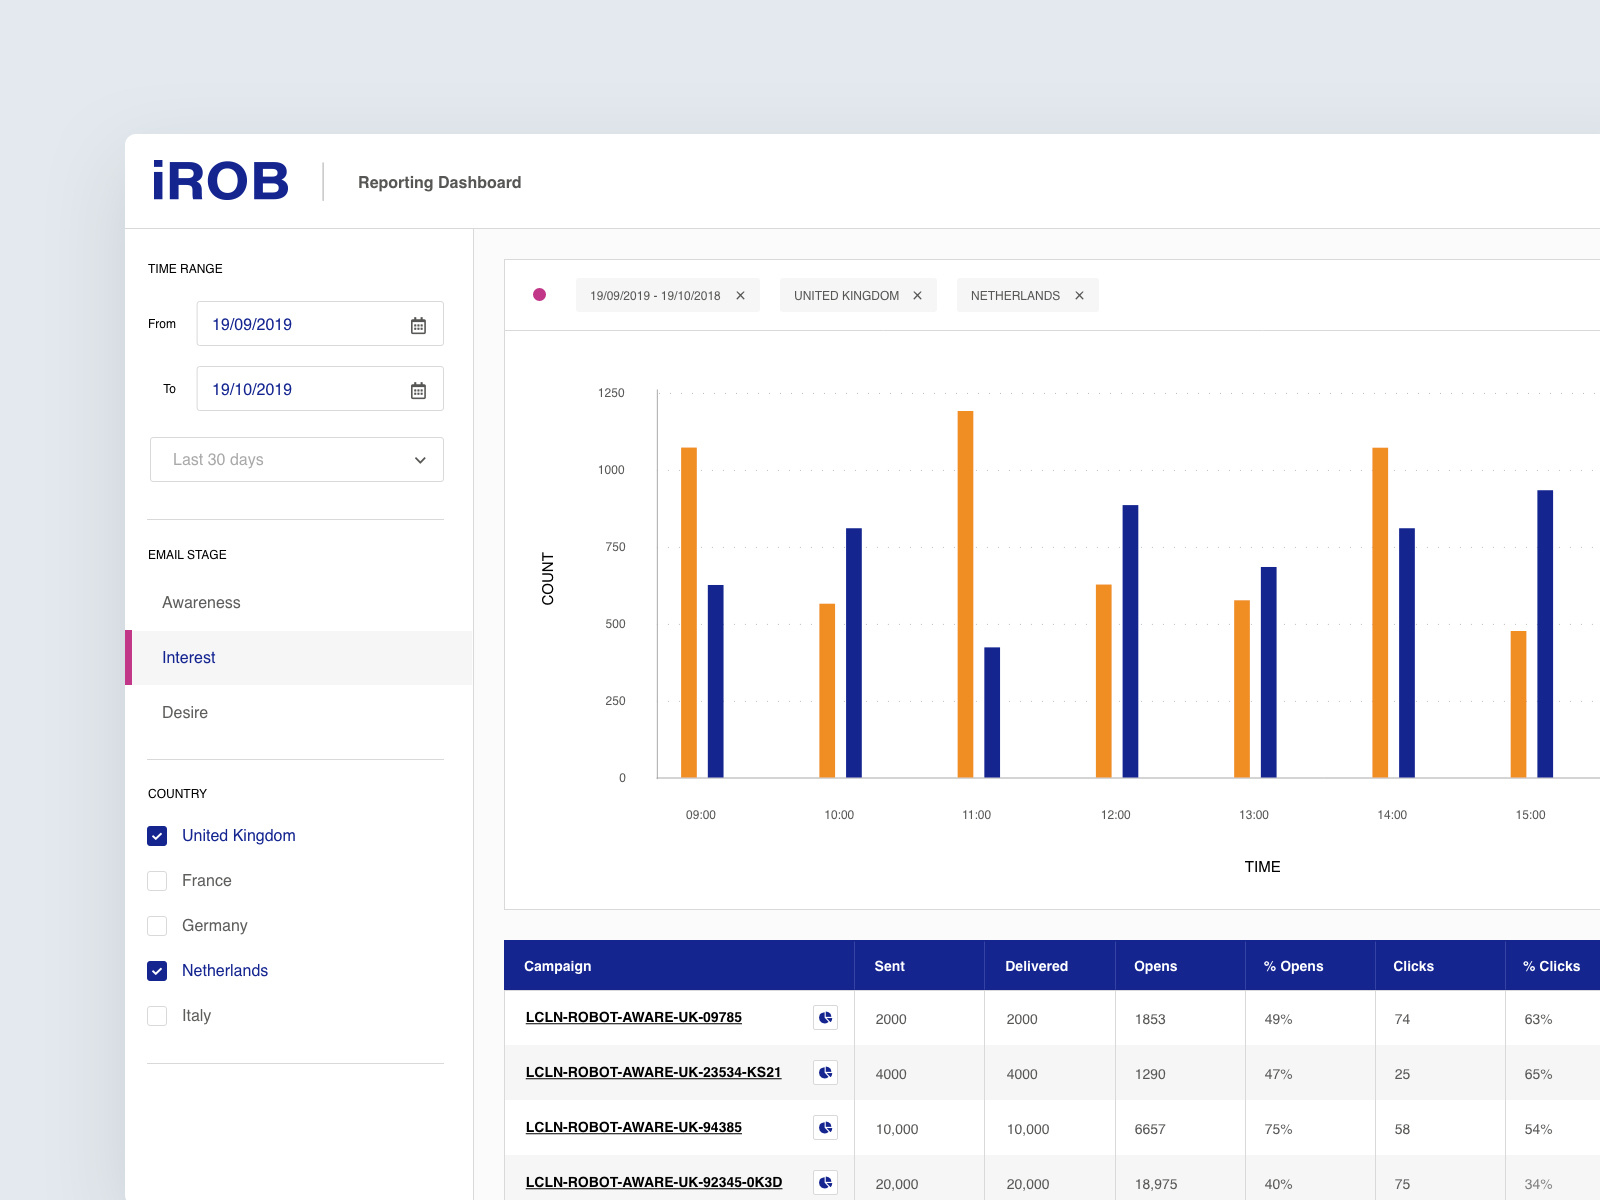Enable the France country filter
1600x1200 pixels.
coord(157,880)
